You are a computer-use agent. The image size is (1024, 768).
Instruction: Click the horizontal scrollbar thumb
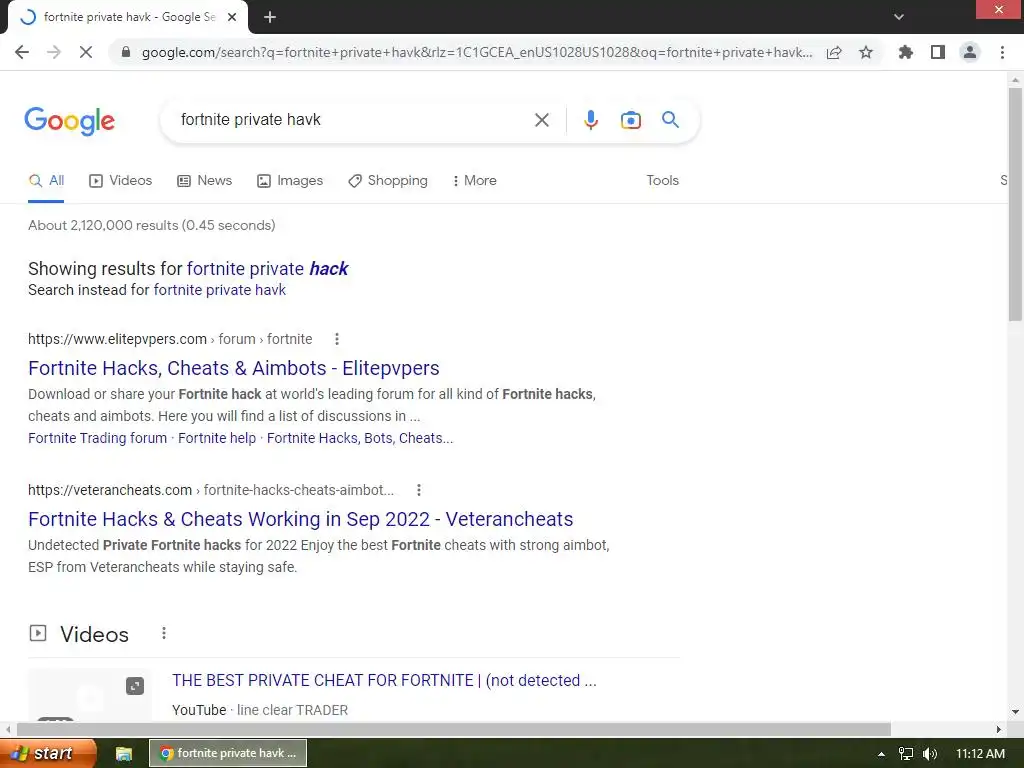(454, 729)
